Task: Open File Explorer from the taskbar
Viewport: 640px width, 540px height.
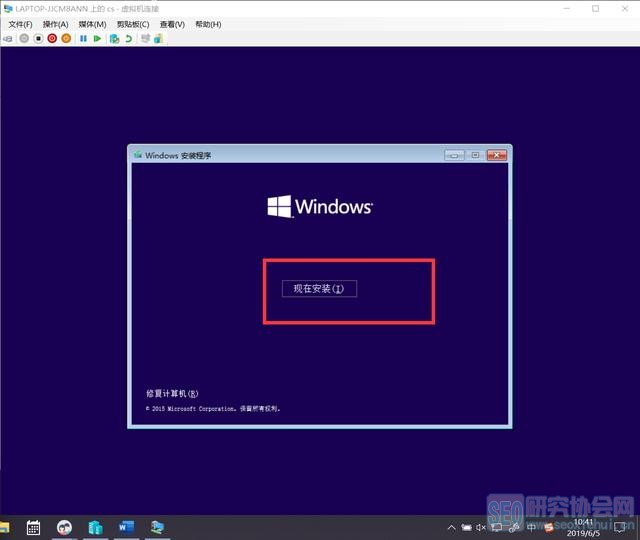Action: tap(4, 527)
